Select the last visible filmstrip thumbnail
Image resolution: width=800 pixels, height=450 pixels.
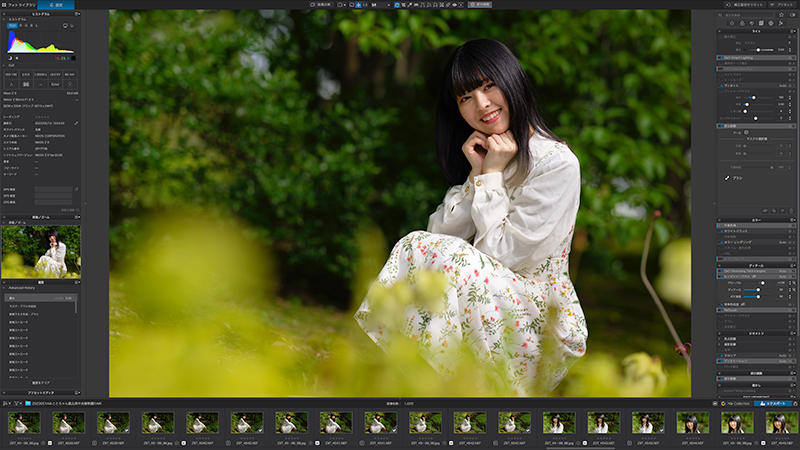pos(782,423)
